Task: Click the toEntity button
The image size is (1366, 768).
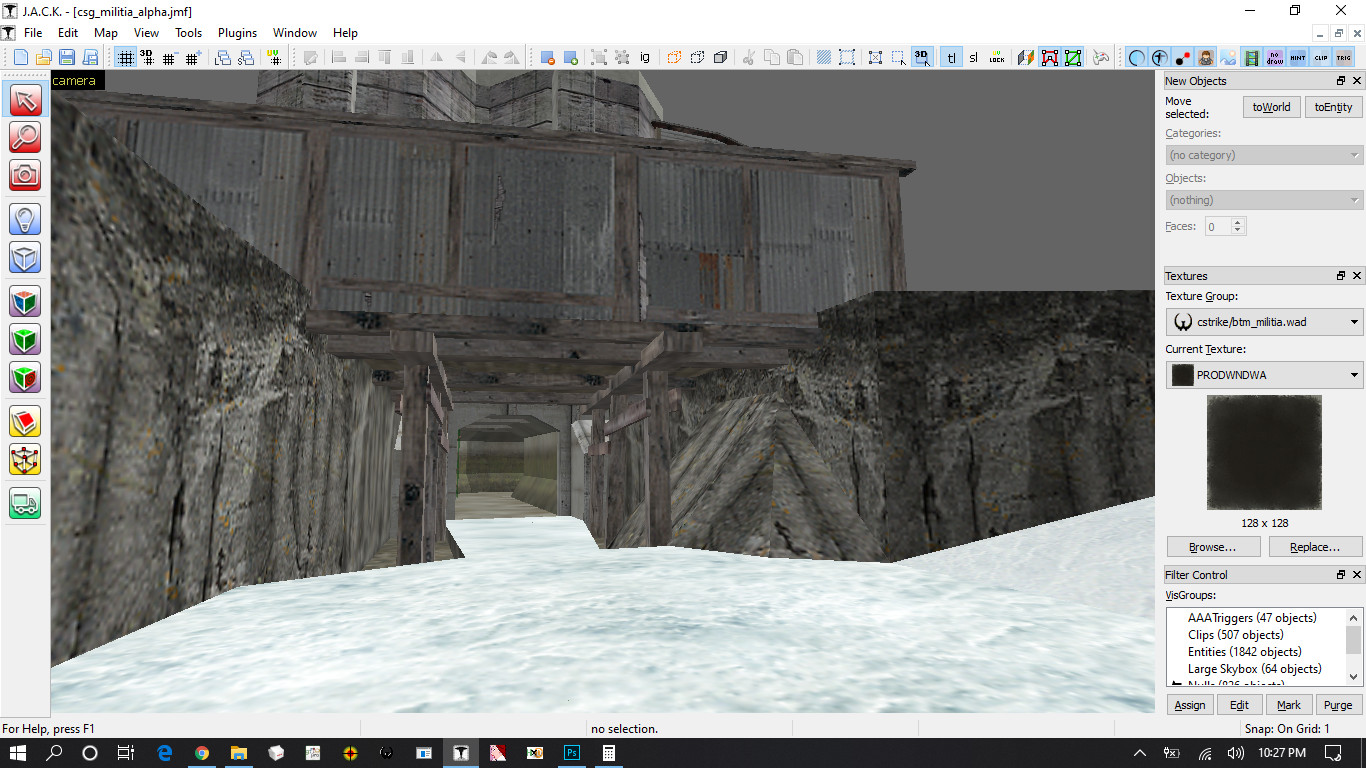Action: (1333, 107)
